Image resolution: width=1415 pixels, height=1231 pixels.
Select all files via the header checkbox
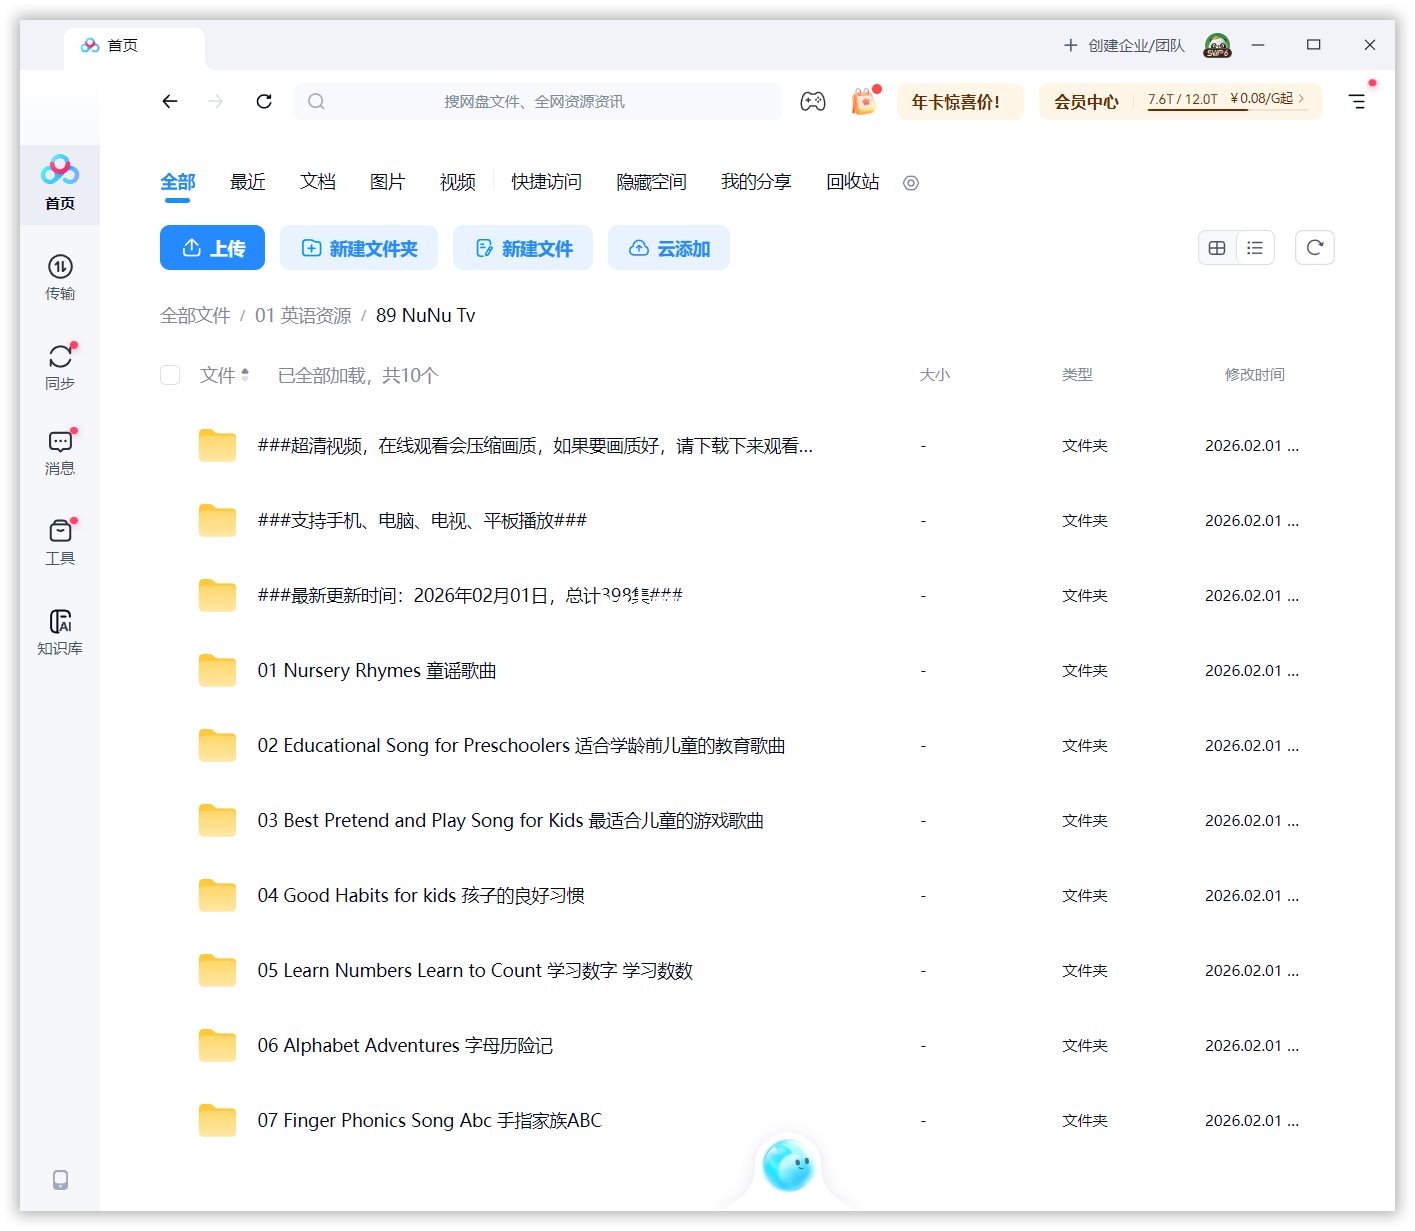[170, 375]
